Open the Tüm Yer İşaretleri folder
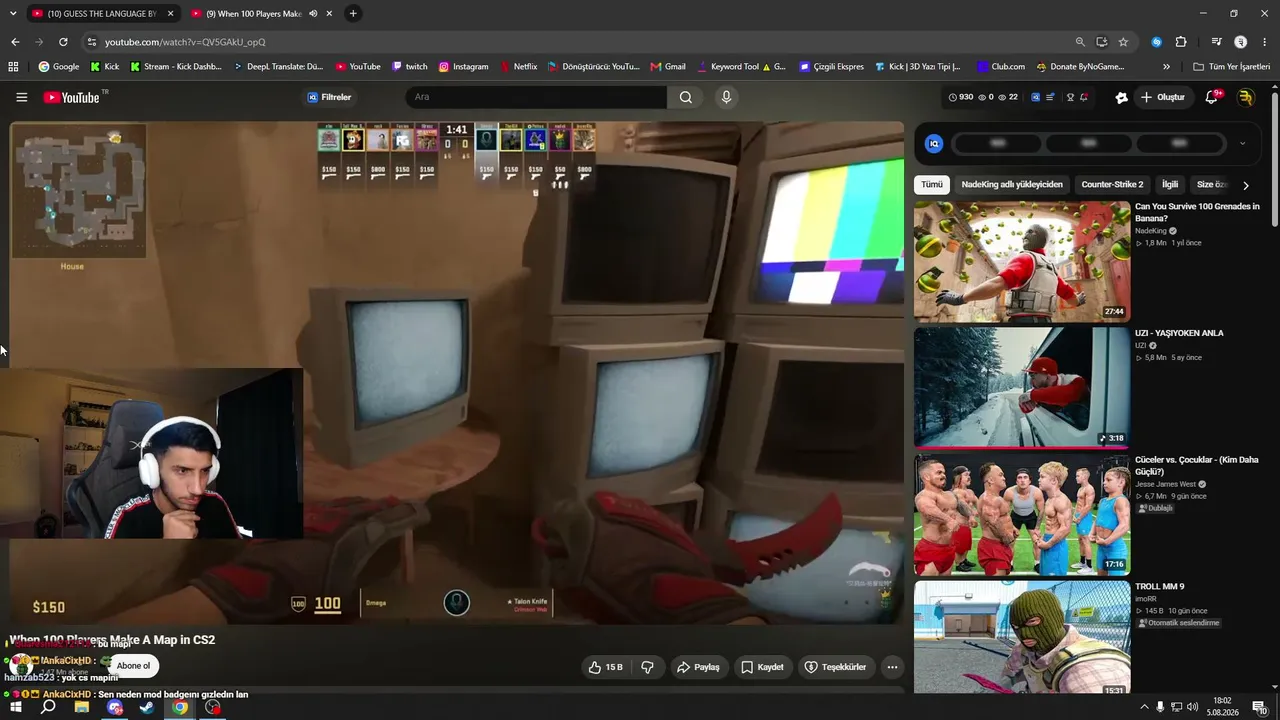 1231,67
